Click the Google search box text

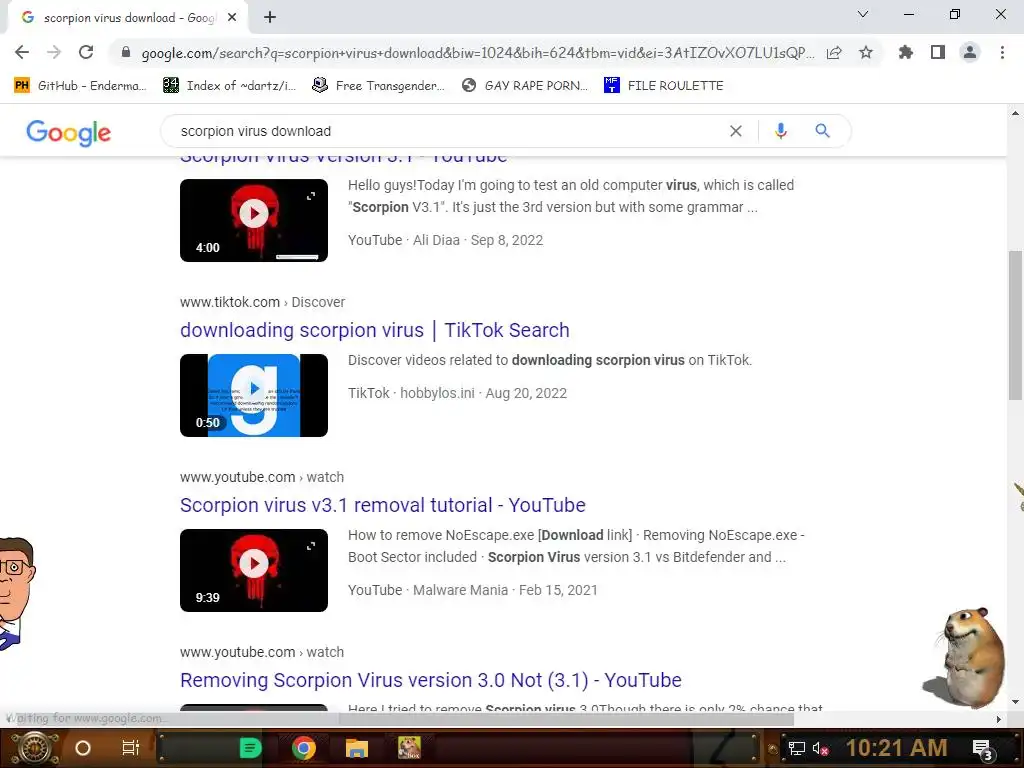tap(256, 131)
